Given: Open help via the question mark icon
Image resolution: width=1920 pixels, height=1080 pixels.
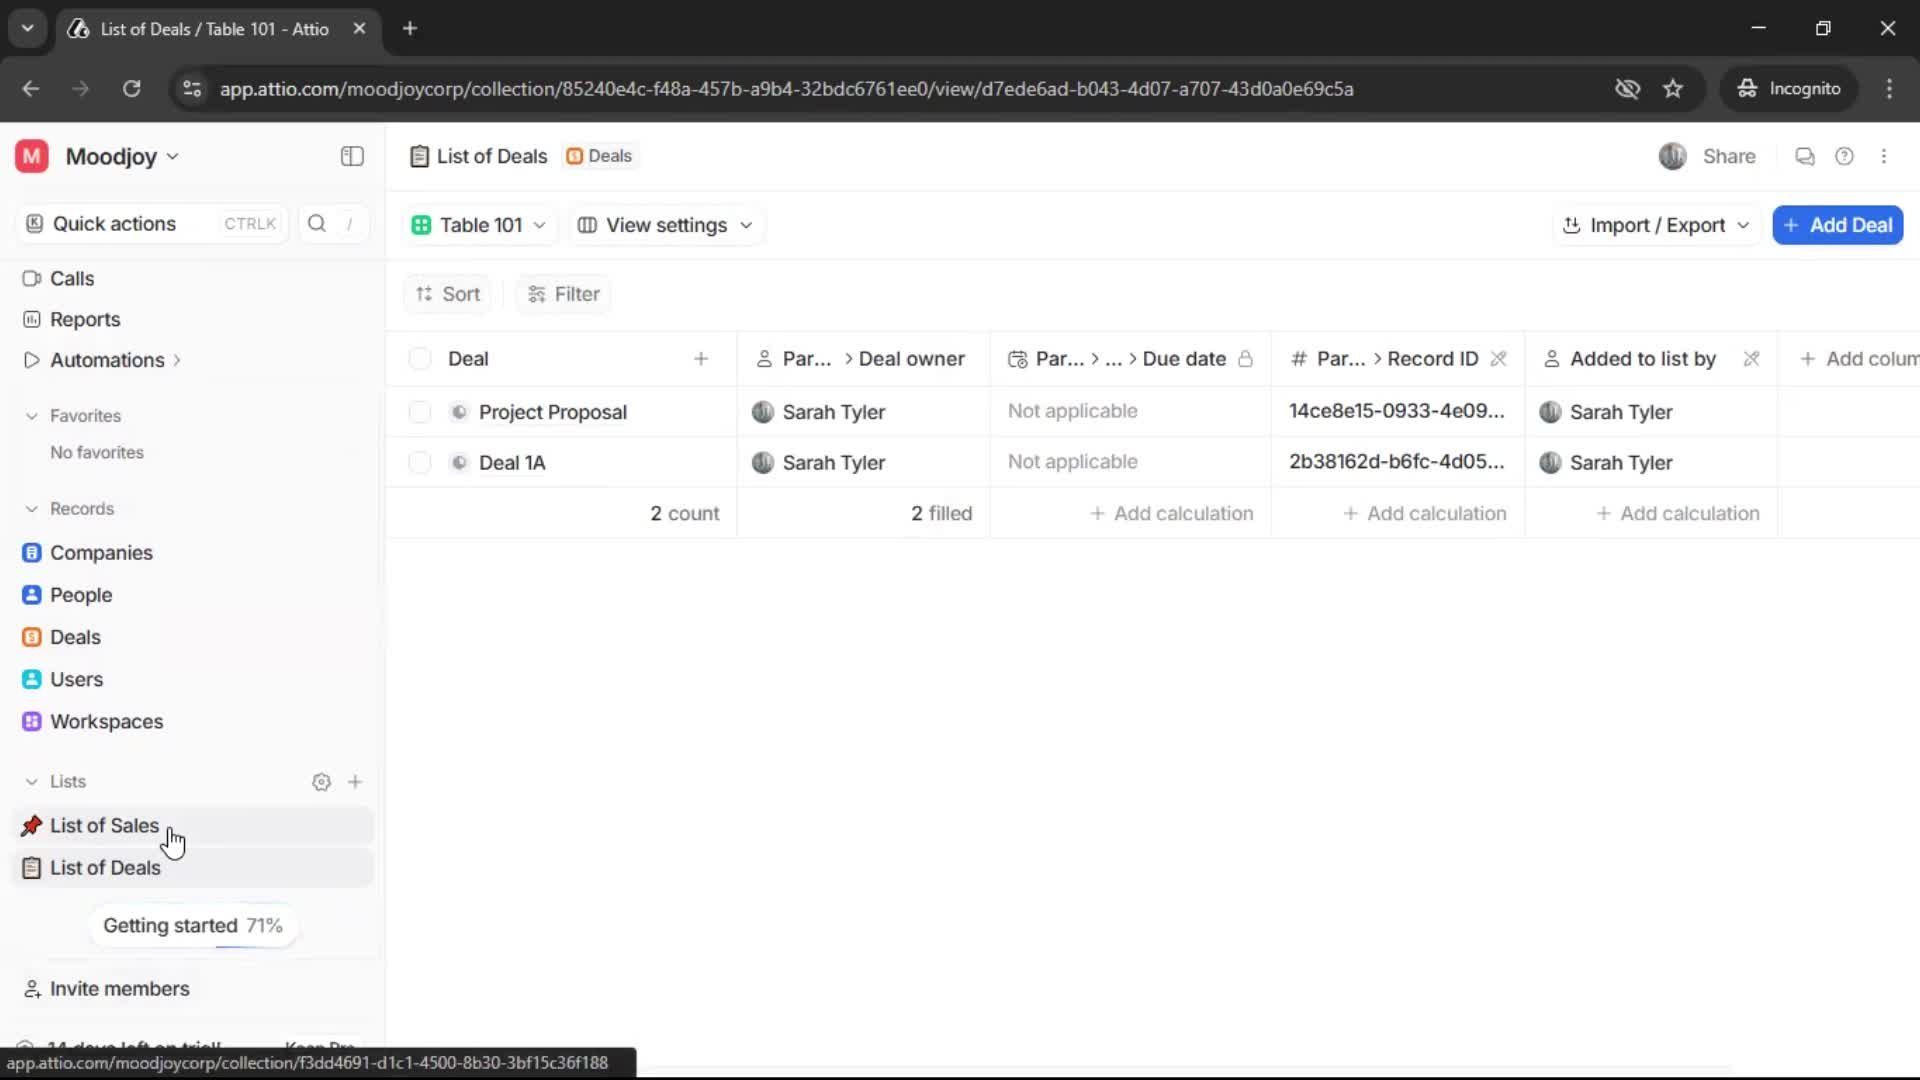Looking at the screenshot, I should 1844,156.
